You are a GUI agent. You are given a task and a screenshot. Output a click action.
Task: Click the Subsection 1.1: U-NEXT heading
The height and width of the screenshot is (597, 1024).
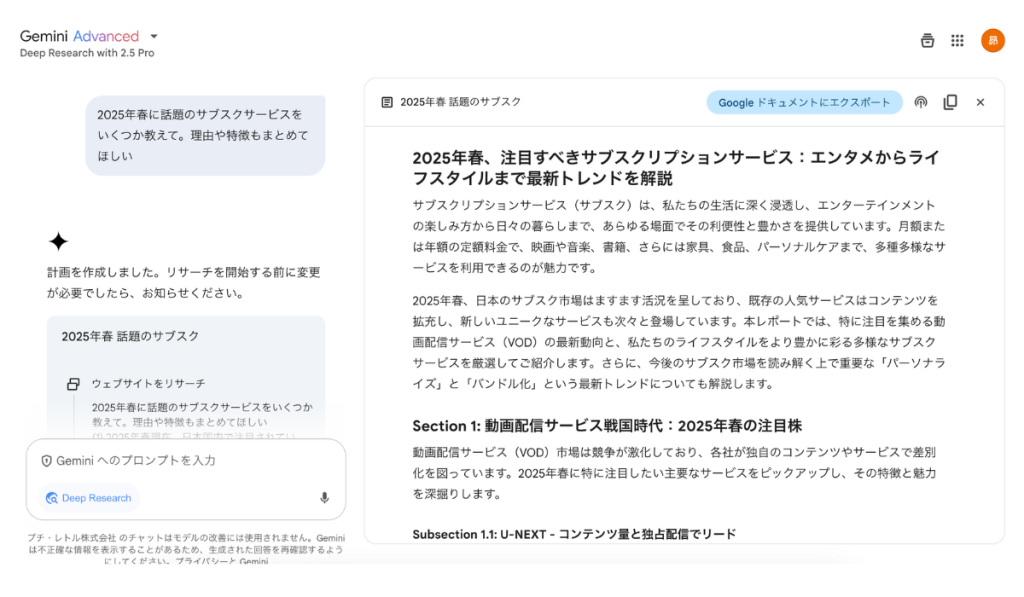coord(574,534)
